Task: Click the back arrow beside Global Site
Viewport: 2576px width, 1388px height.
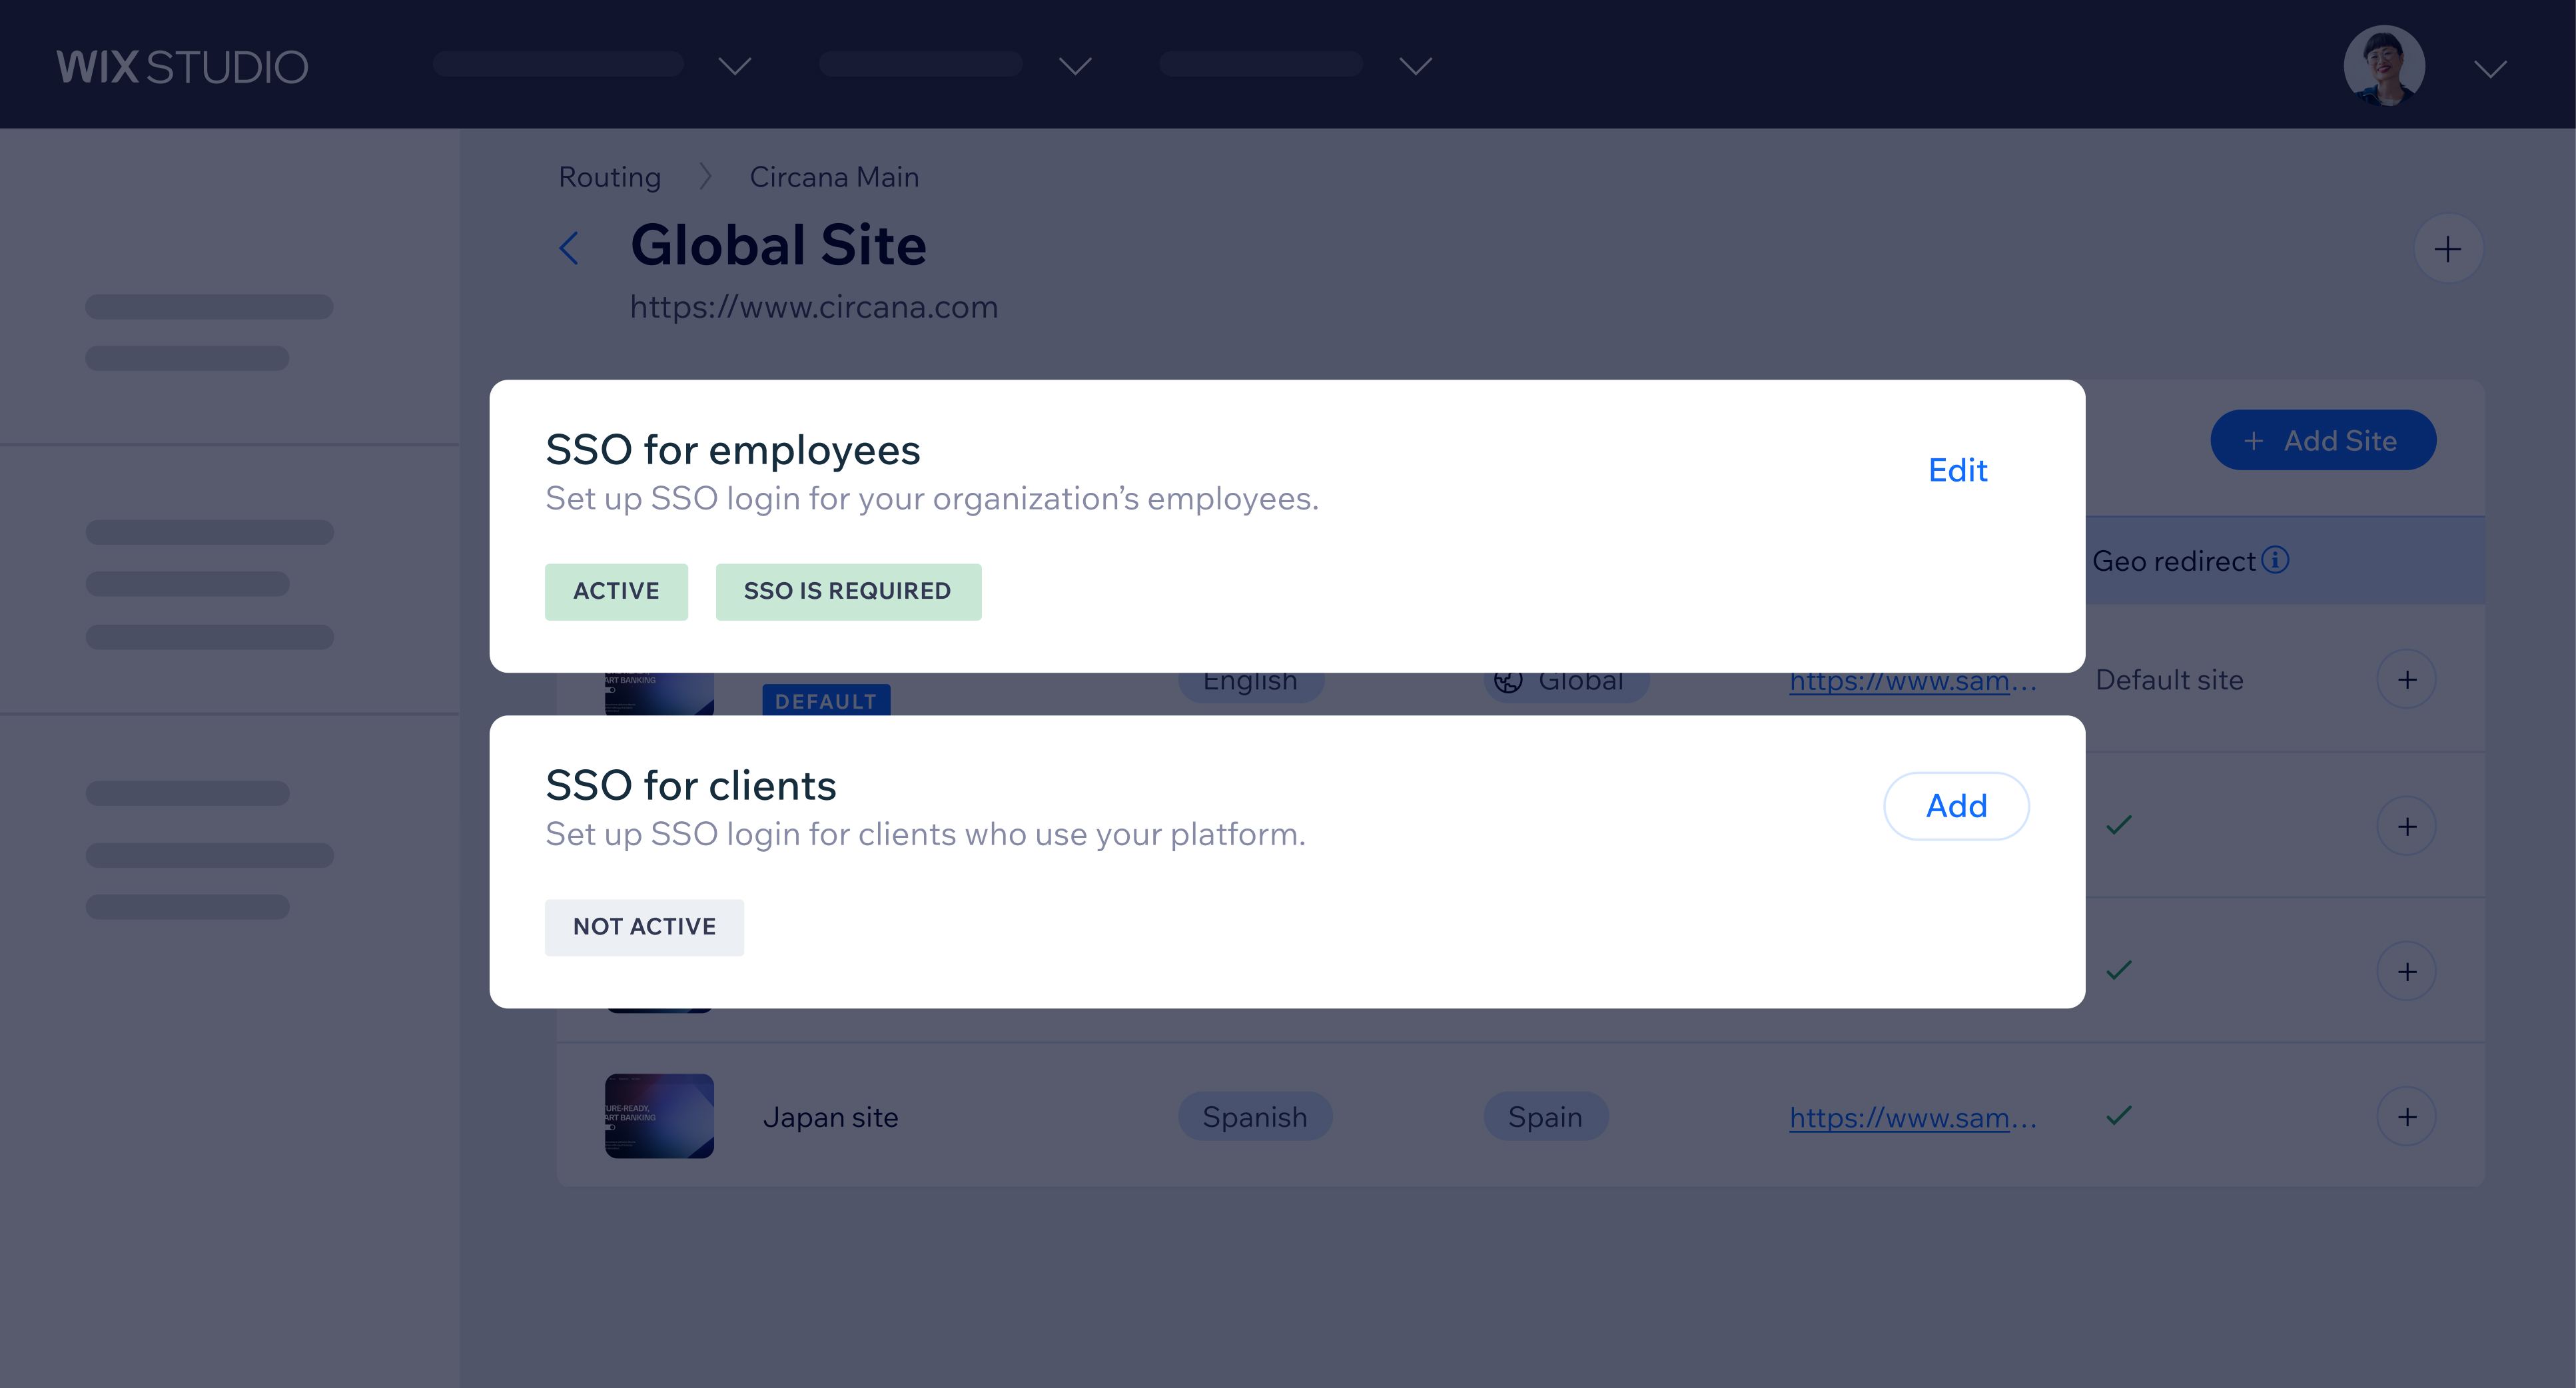Action: [569, 247]
